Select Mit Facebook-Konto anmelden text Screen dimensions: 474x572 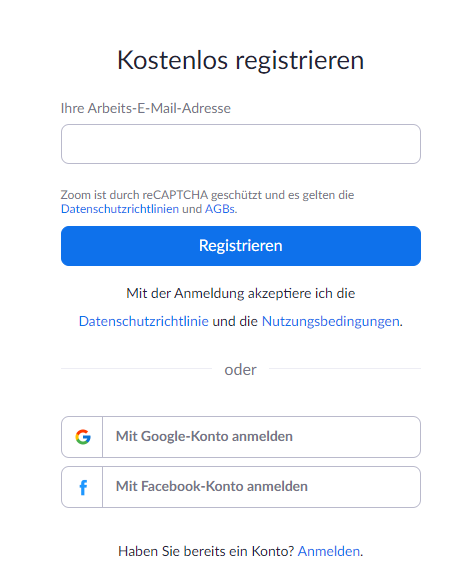(212, 486)
